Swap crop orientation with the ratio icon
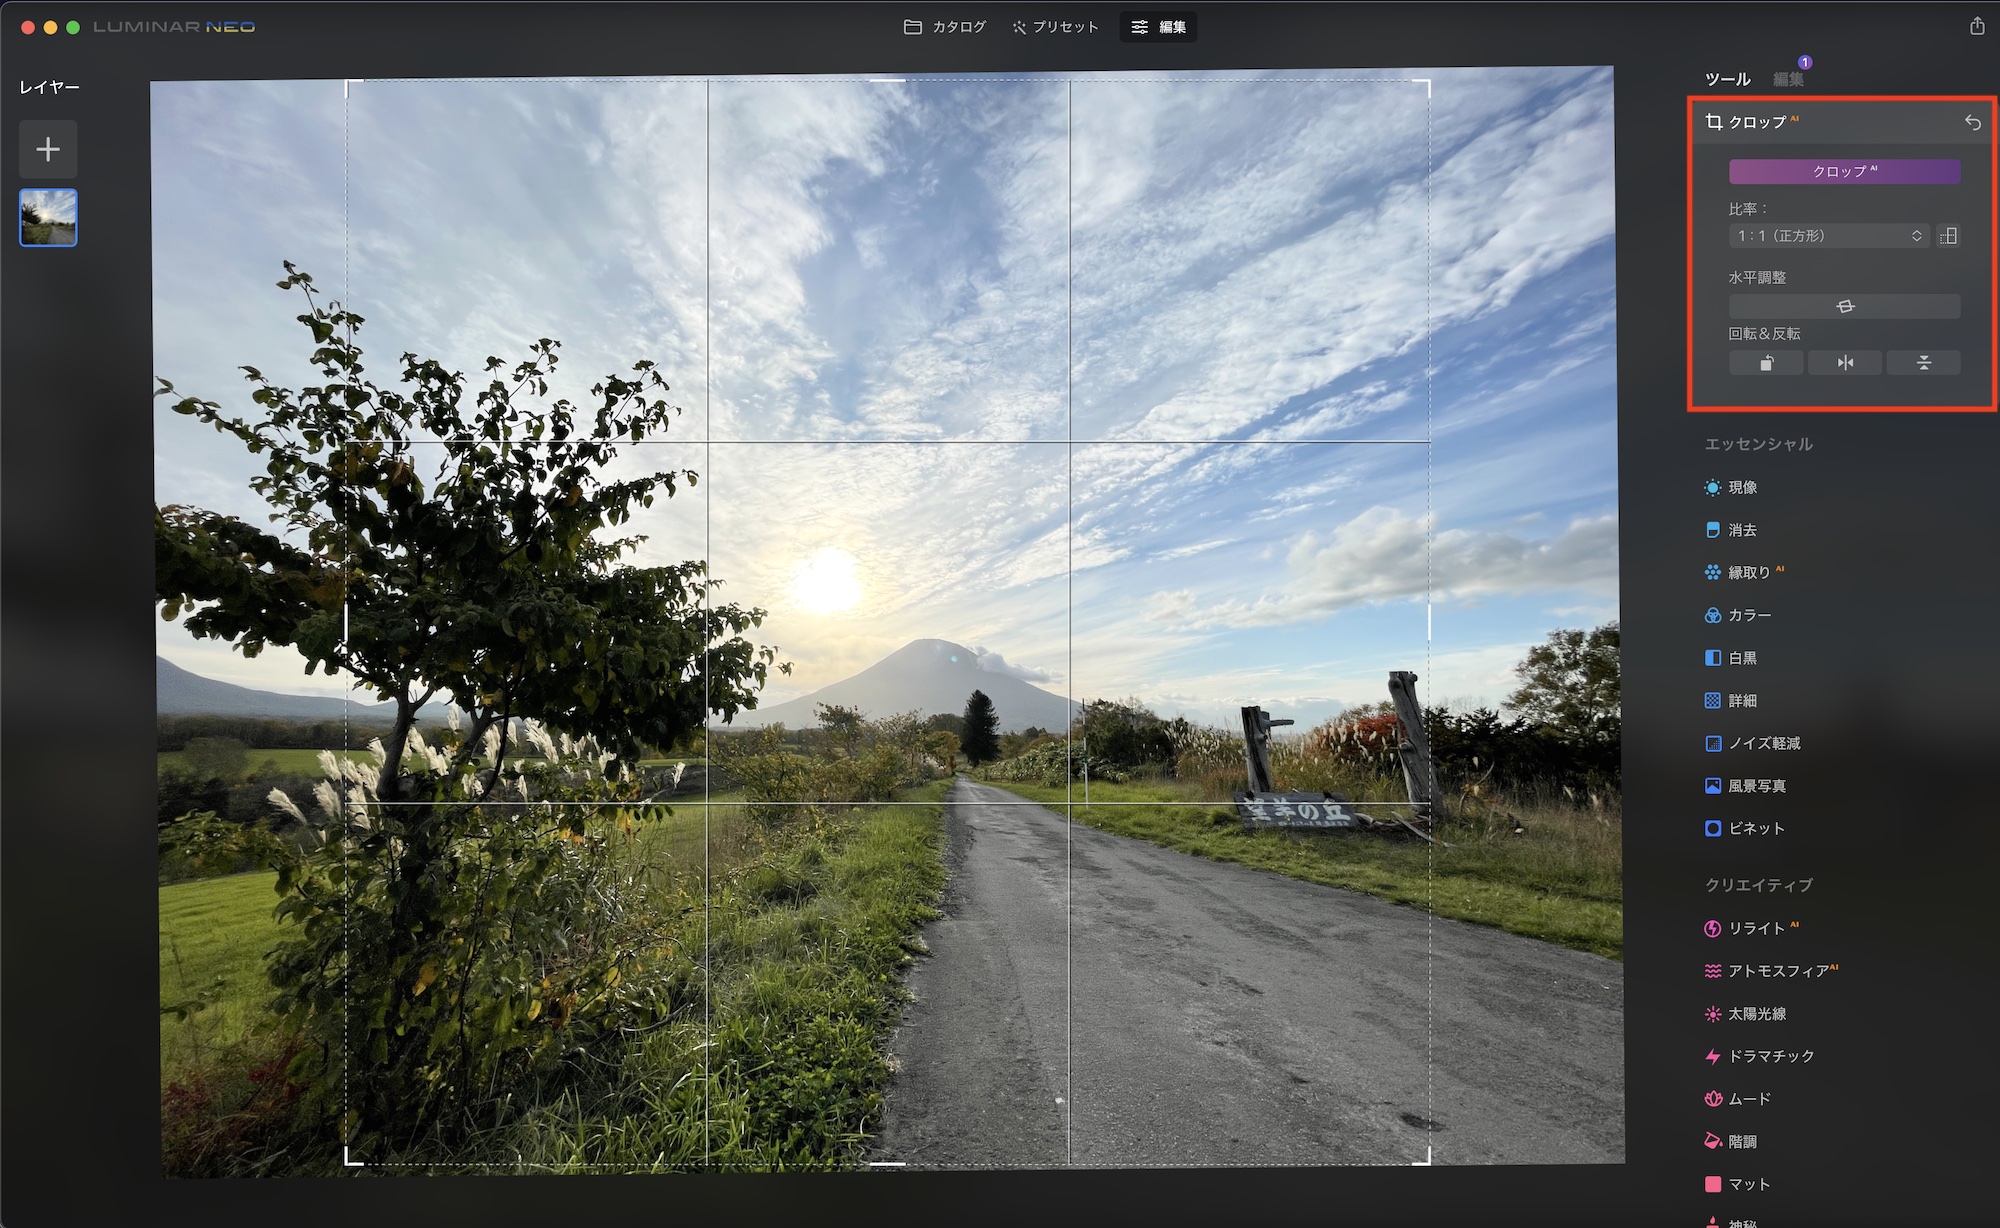The width and height of the screenshot is (2000, 1228). [1948, 236]
